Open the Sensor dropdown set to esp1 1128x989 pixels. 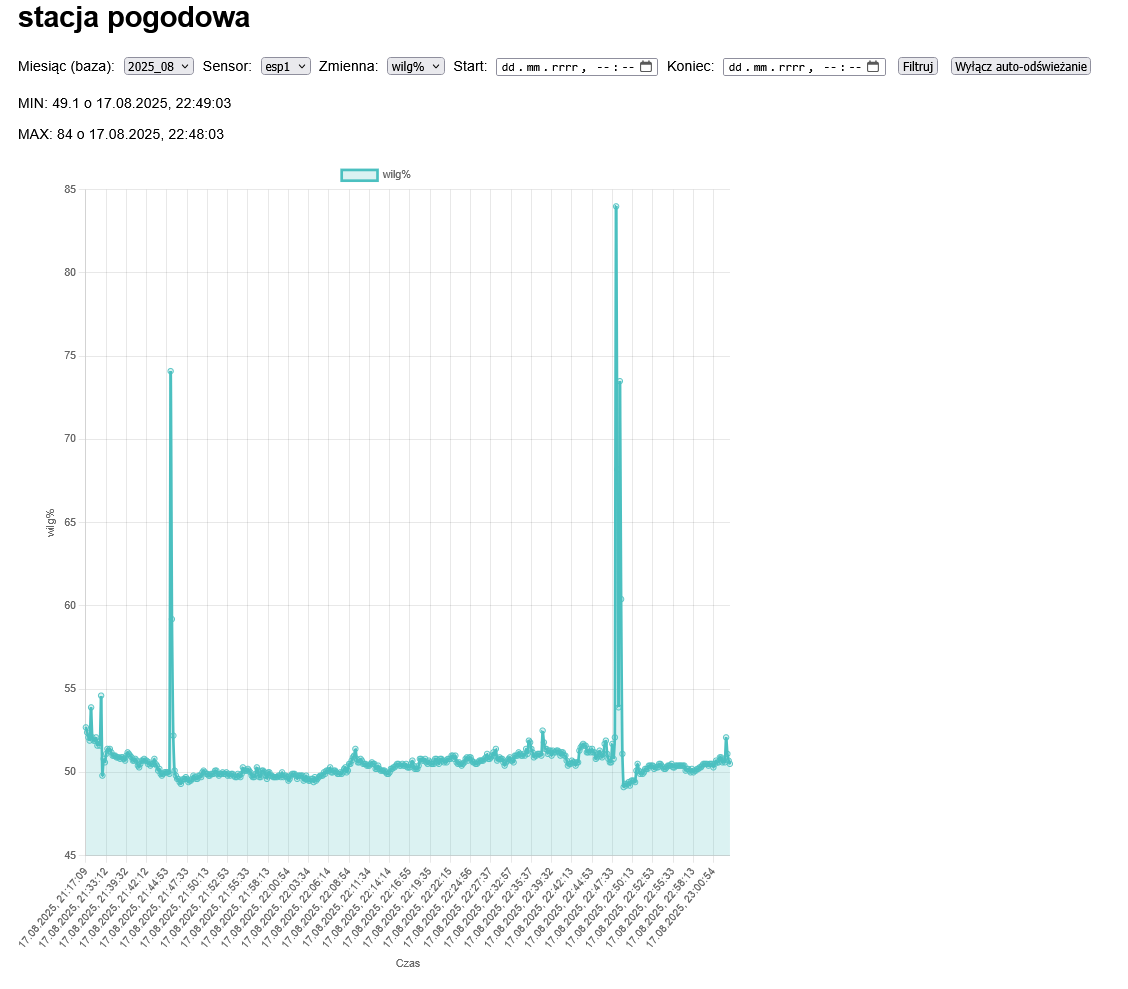click(x=285, y=67)
